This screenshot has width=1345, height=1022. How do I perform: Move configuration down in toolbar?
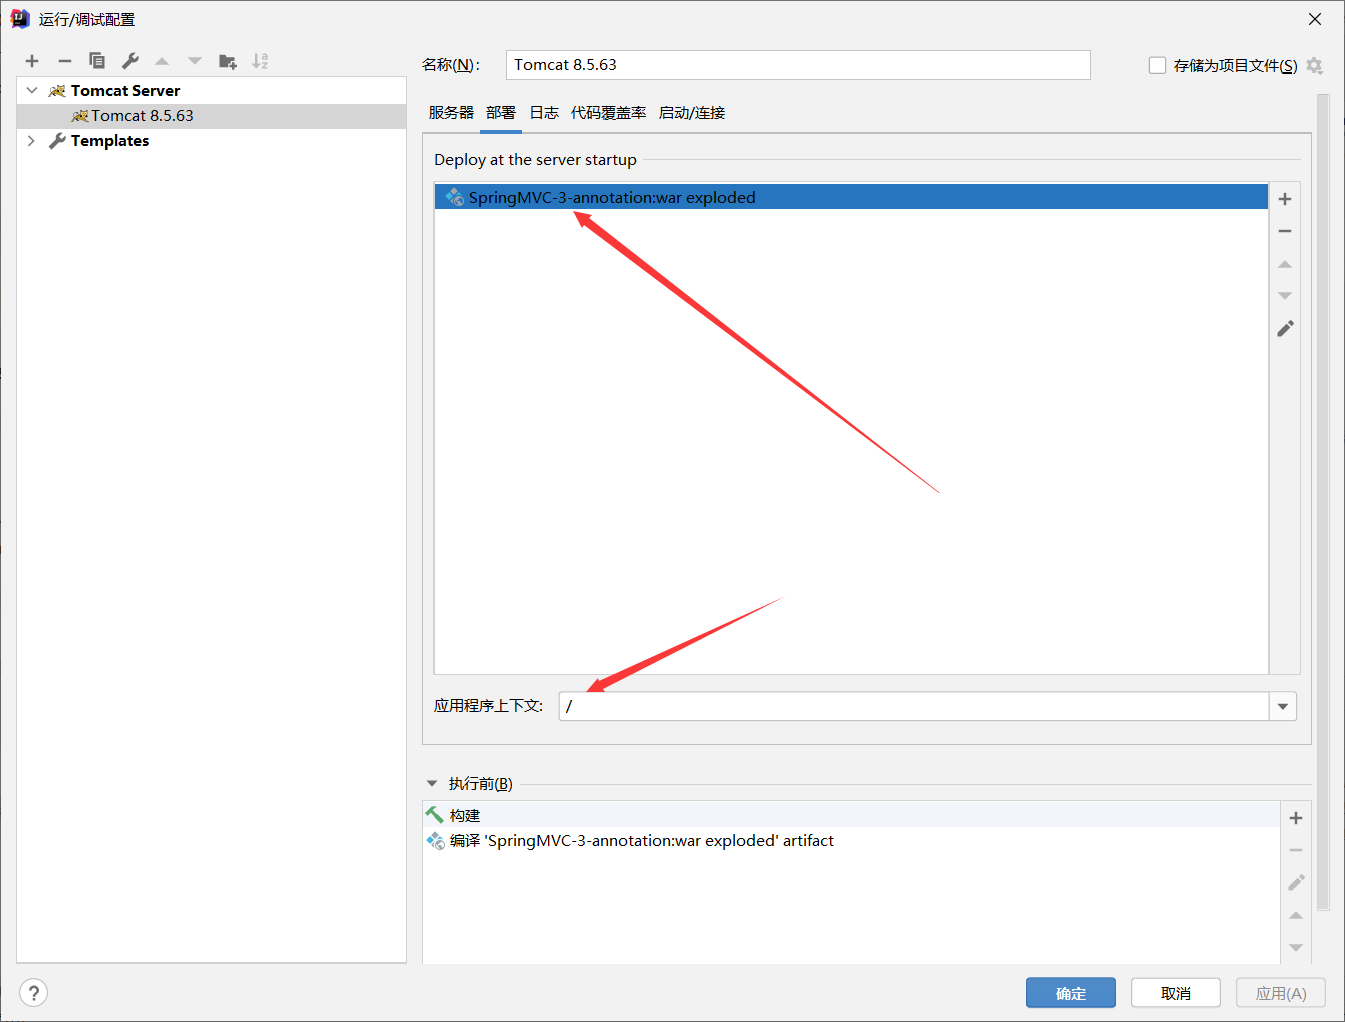coord(195,61)
